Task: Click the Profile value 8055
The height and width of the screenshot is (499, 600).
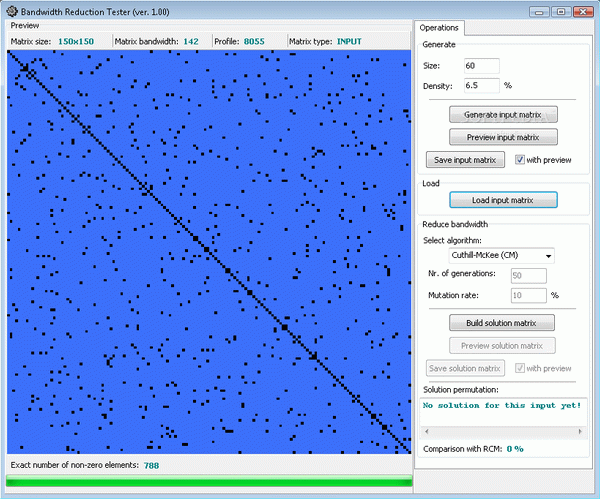Action: [254, 41]
